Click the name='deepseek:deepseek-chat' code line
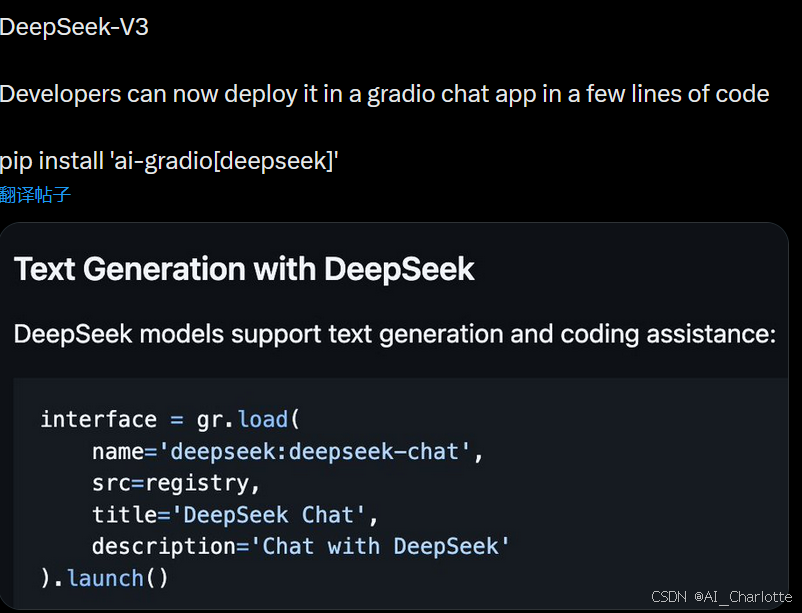 tap(287, 452)
